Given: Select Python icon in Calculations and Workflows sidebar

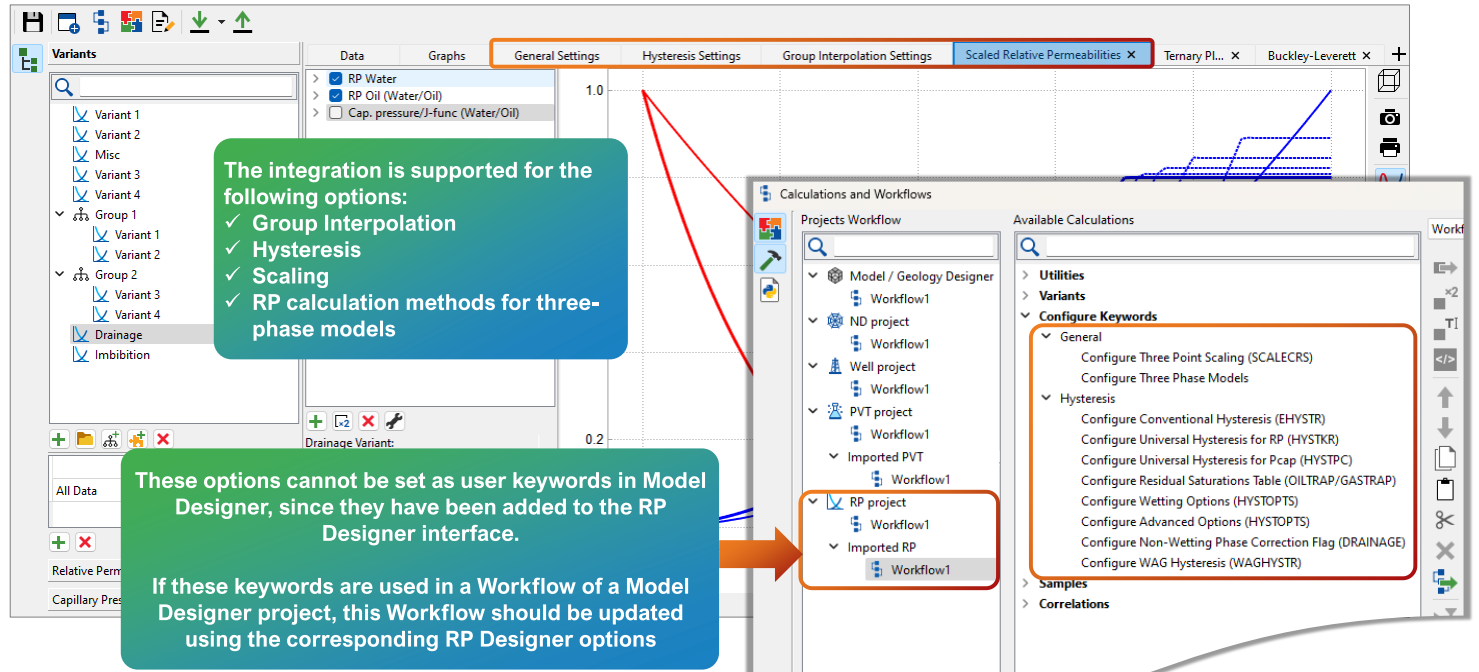Looking at the screenshot, I should click(769, 290).
